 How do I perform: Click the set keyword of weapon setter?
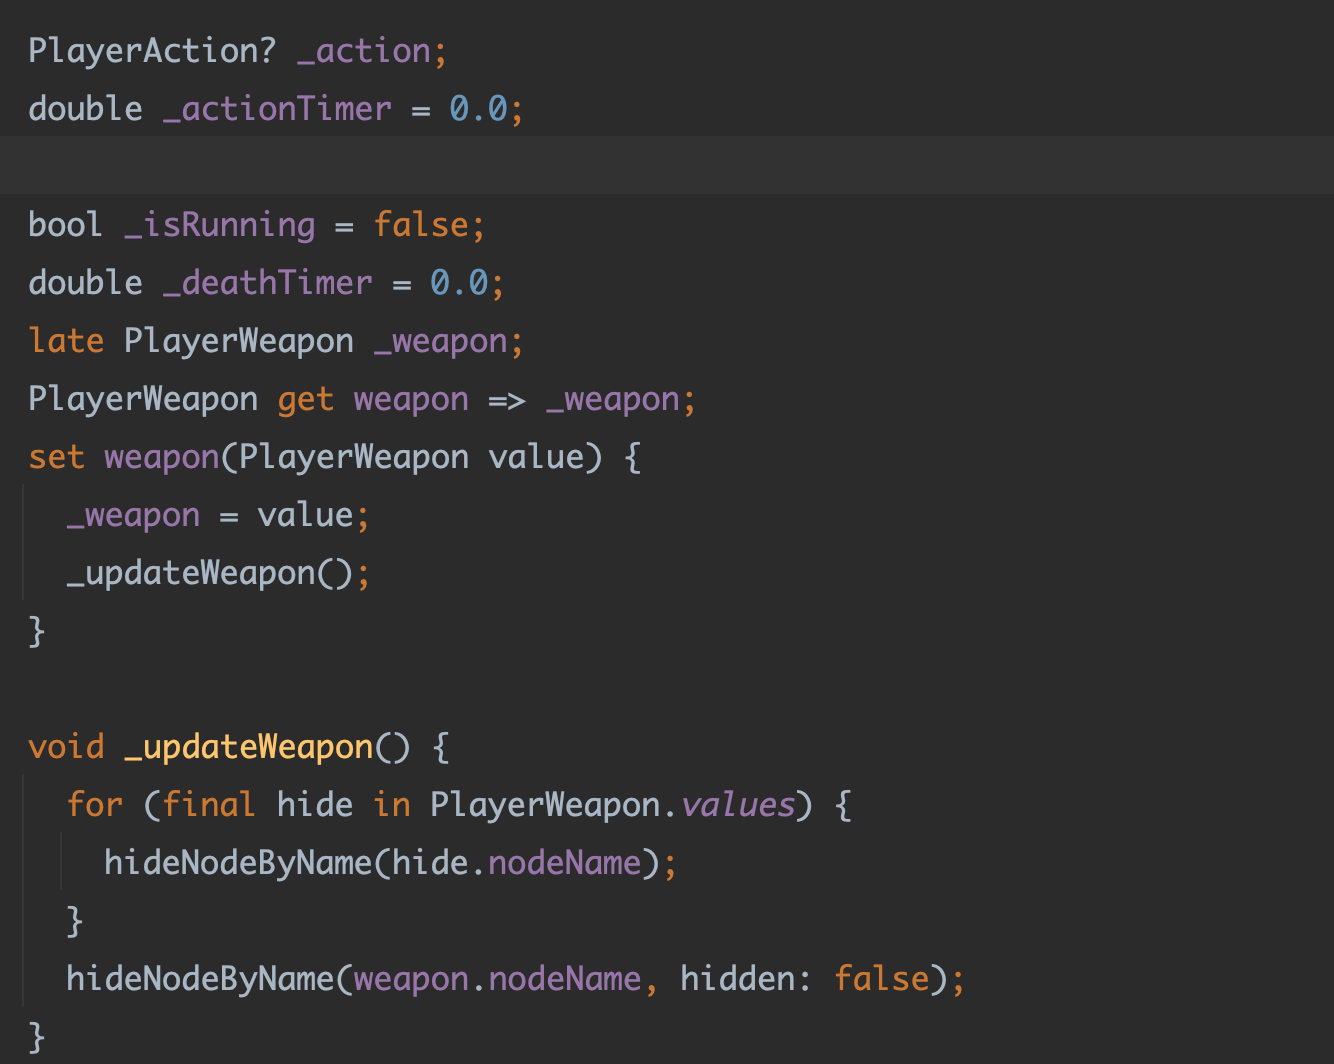(x=56, y=457)
